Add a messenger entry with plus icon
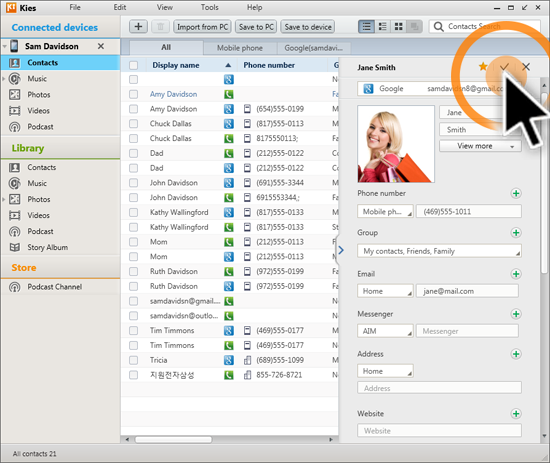The height and width of the screenshot is (463, 550). (516, 314)
